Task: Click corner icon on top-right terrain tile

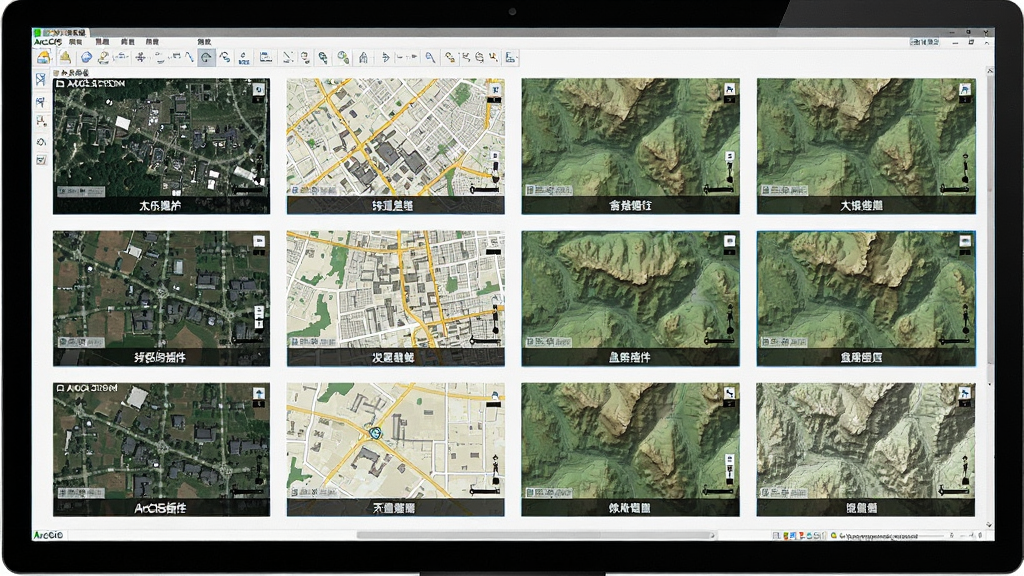Action: tap(965, 89)
